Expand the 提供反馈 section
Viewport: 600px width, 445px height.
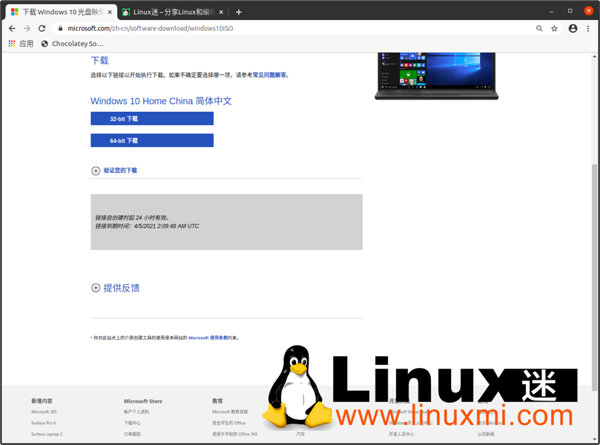pos(115,288)
